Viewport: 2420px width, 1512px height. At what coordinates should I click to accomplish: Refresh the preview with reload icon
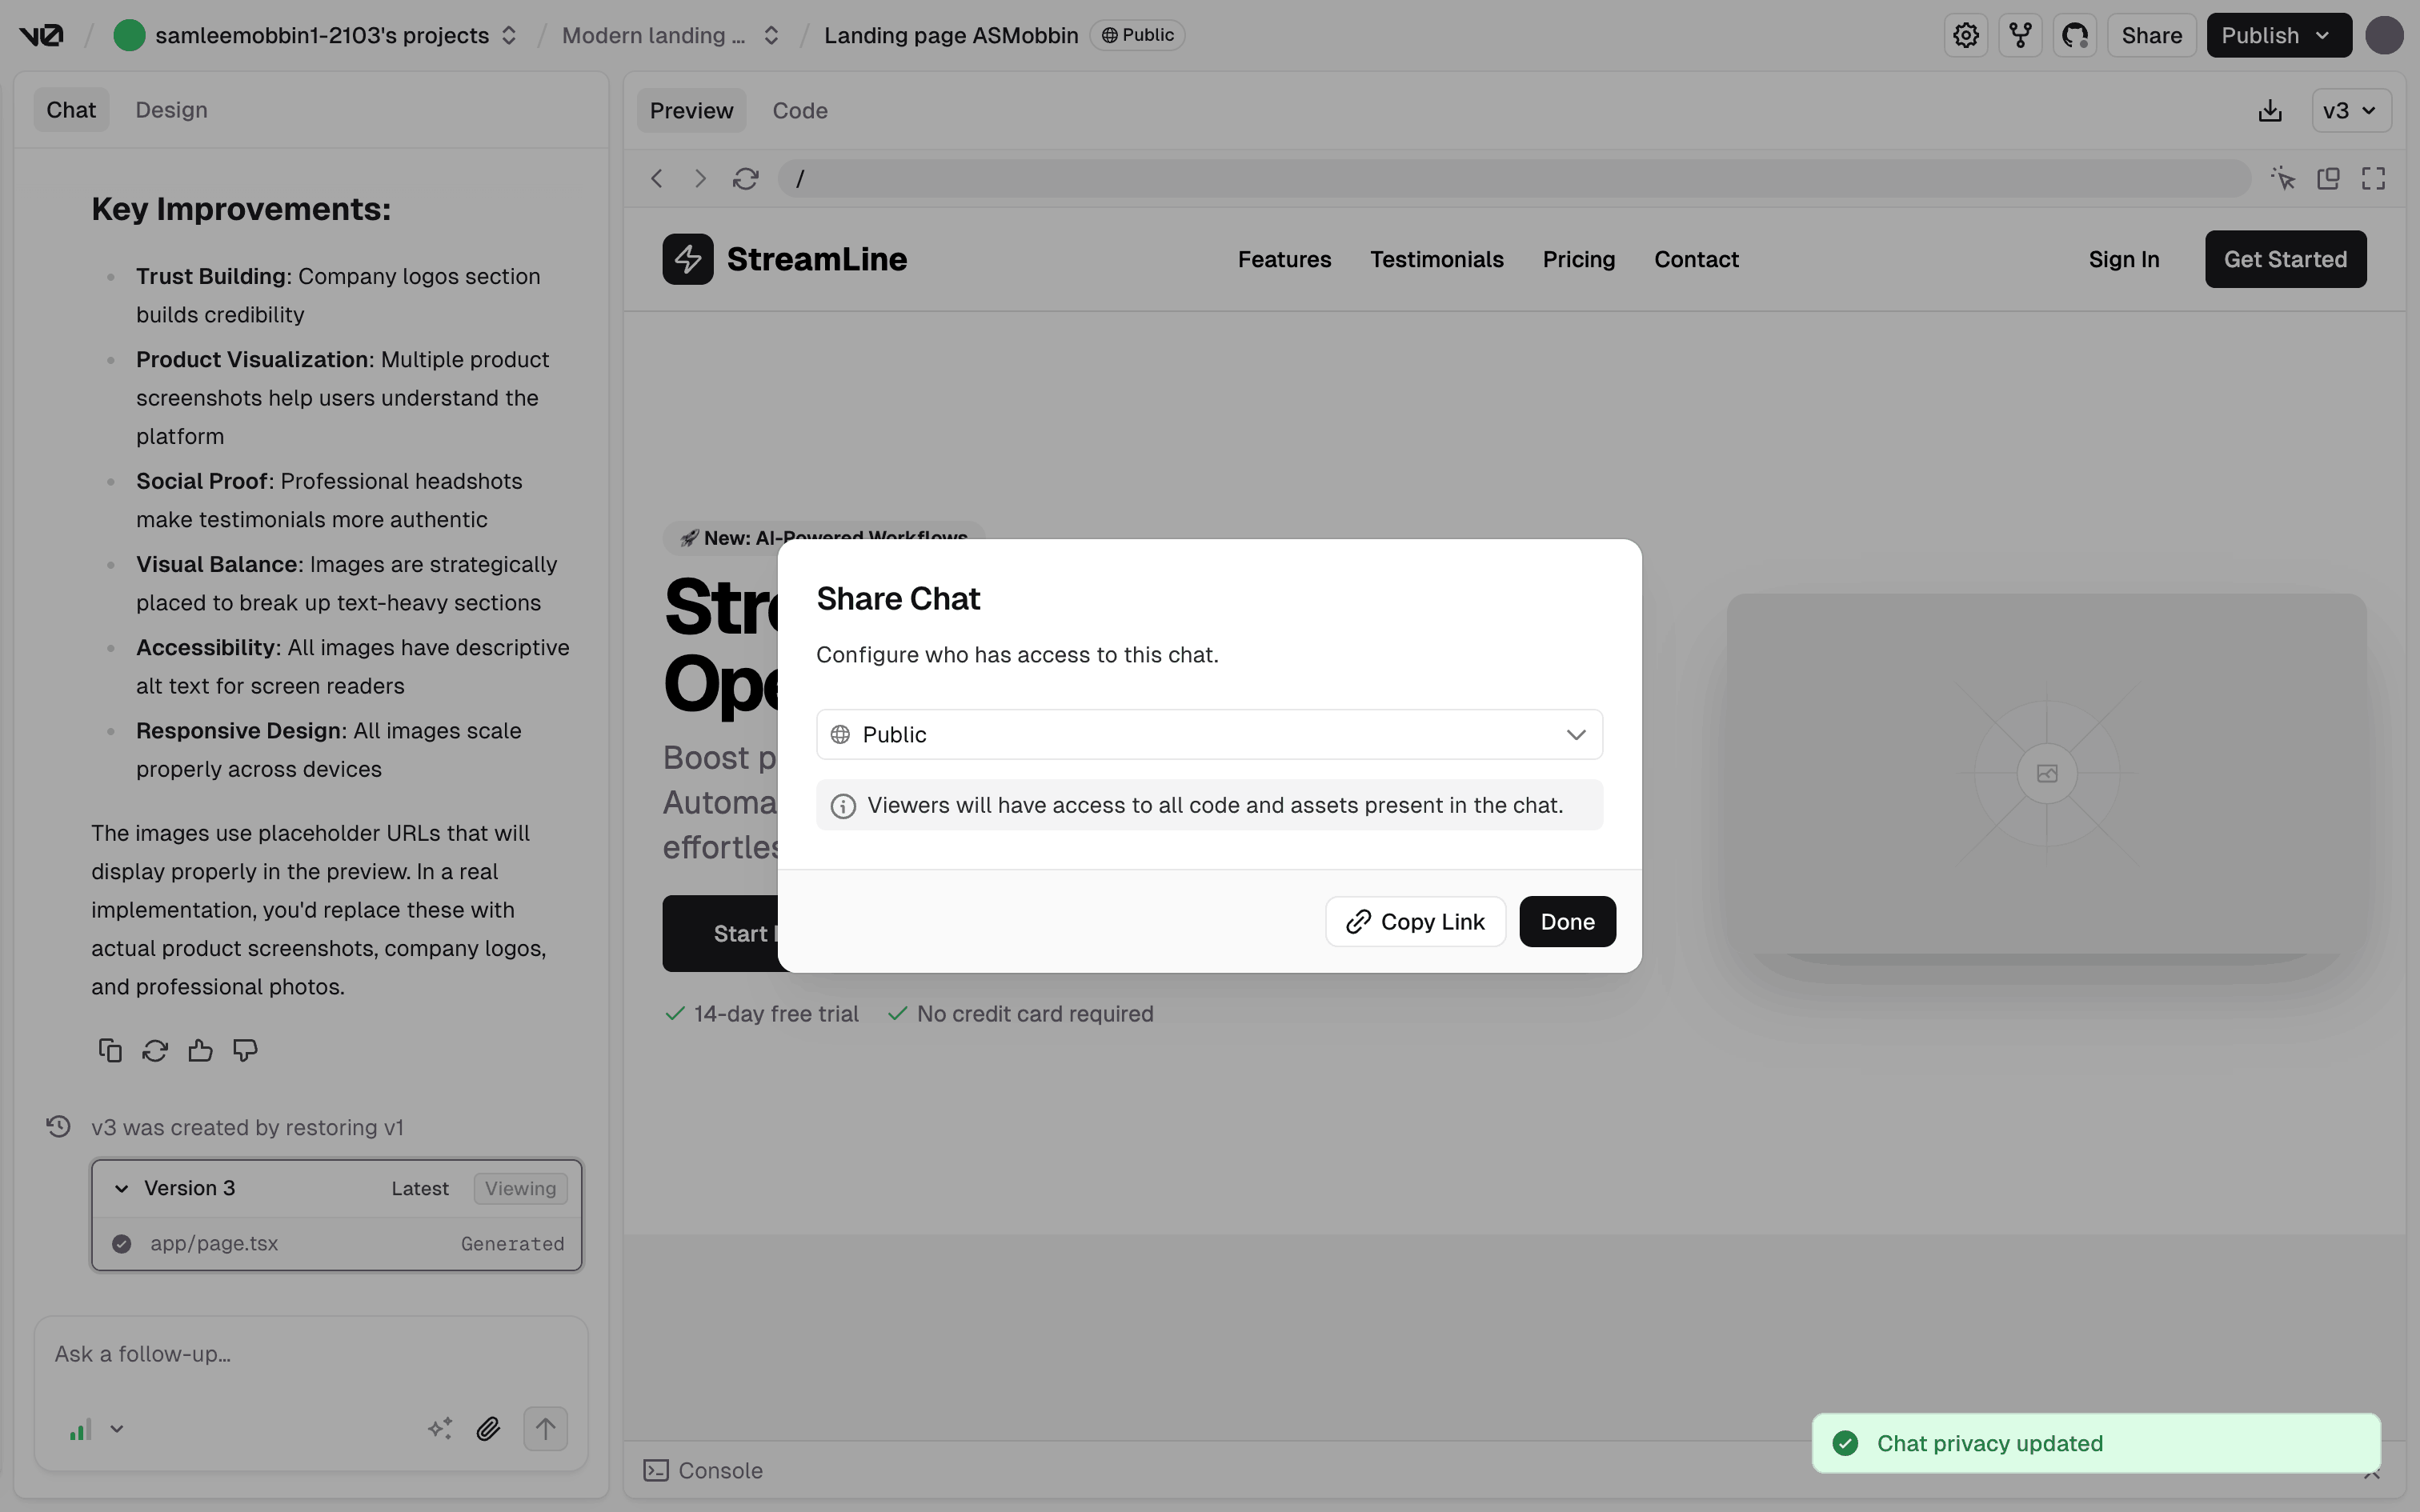[745, 179]
